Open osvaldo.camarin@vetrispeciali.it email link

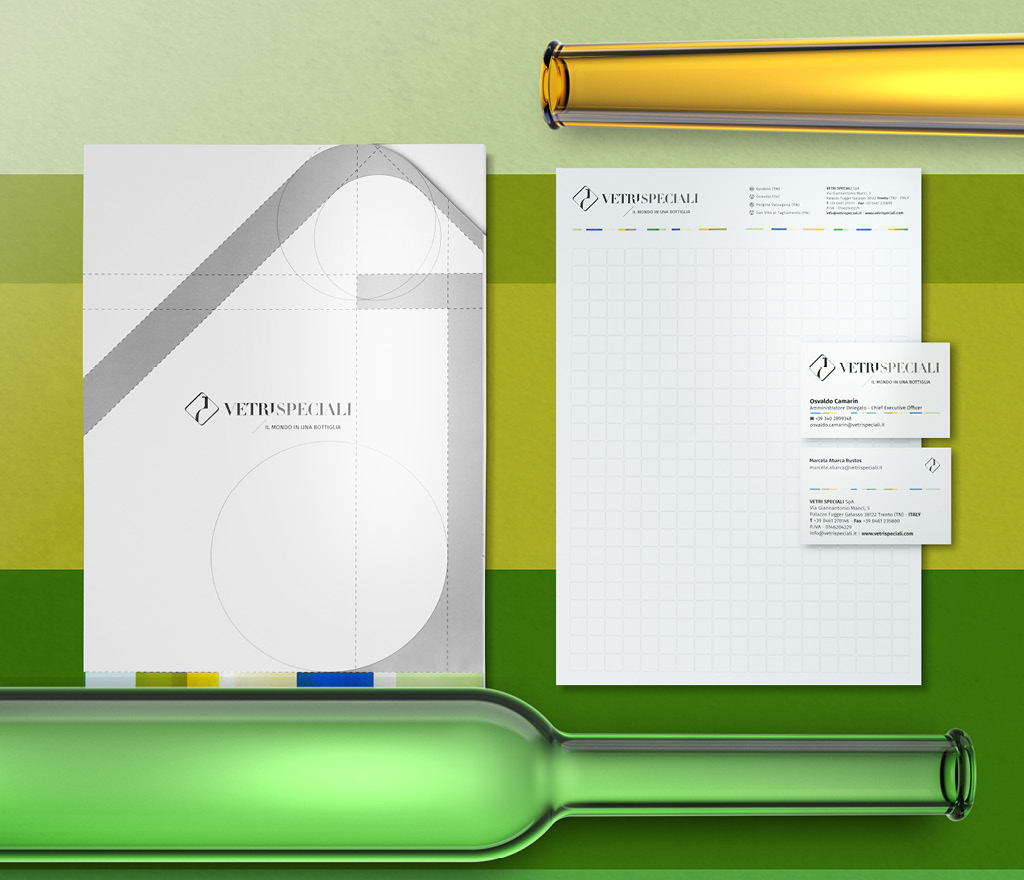[847, 425]
